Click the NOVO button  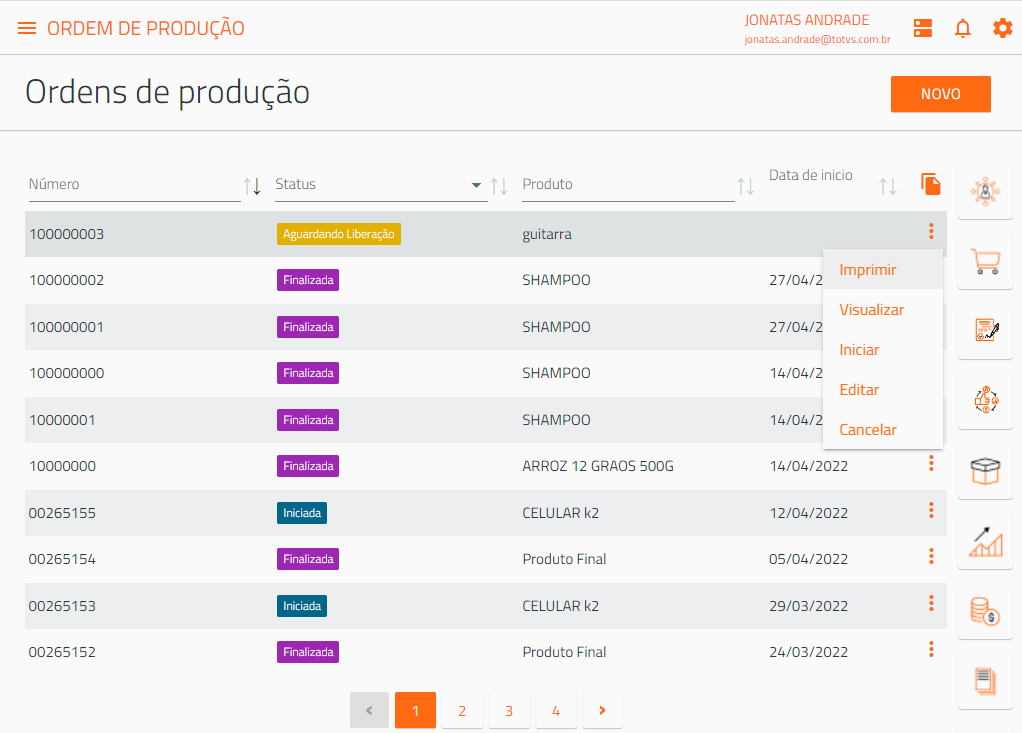pyautogui.click(x=941, y=94)
